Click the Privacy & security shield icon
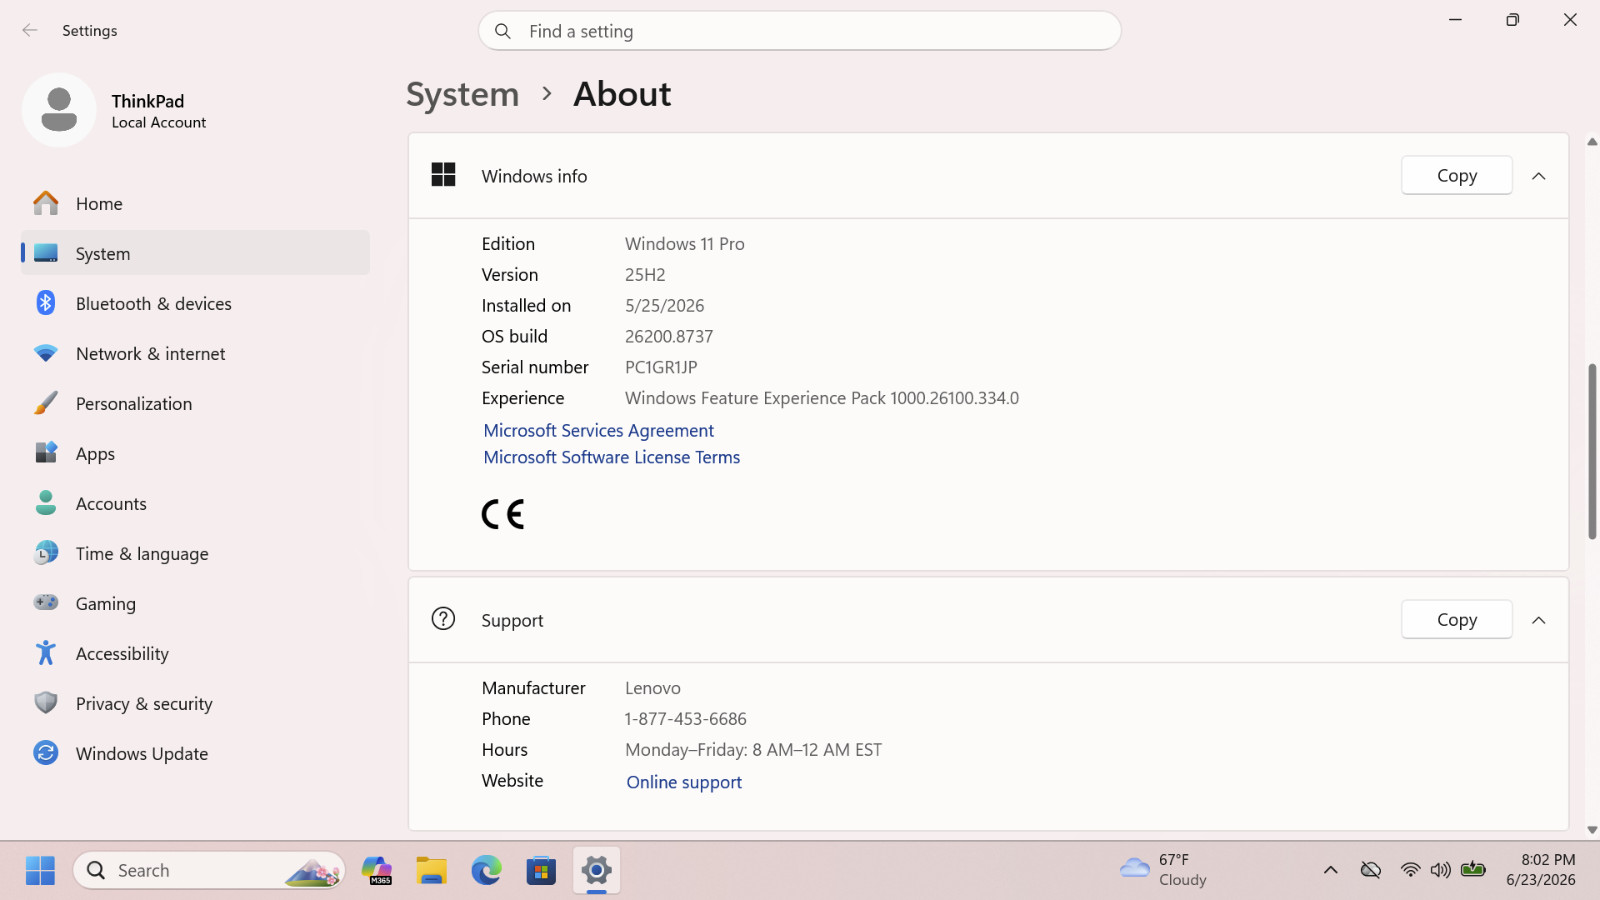1600x900 pixels. 46,703
